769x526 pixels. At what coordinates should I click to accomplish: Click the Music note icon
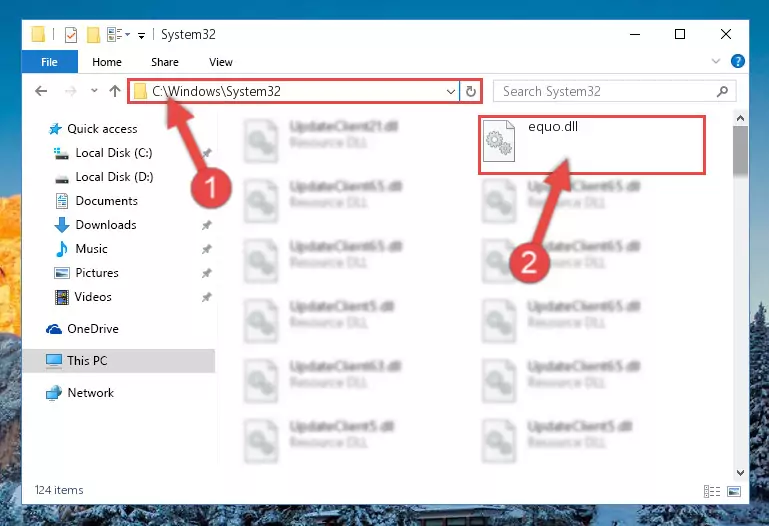[x=62, y=249]
